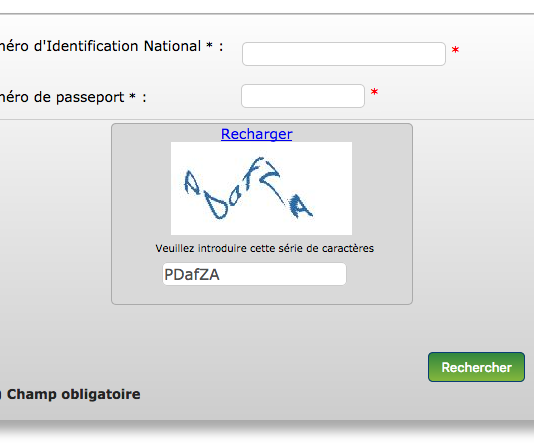
Task: Click the letter D in captcha image
Action: point(216,206)
